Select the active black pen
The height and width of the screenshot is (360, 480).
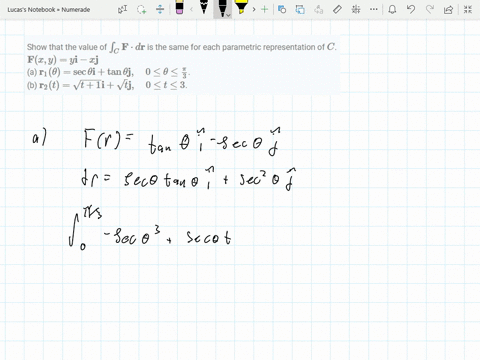222,8
